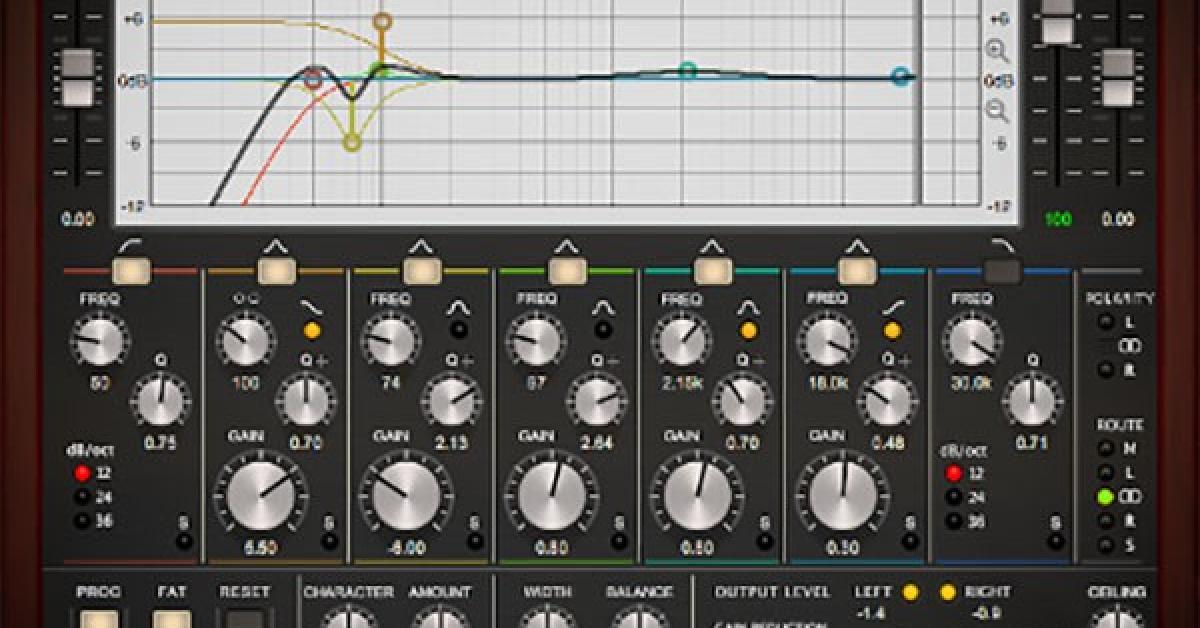1200x628 pixels.
Task: Toggle bell shape LED on the 74 Hz band
Action: click(459, 330)
